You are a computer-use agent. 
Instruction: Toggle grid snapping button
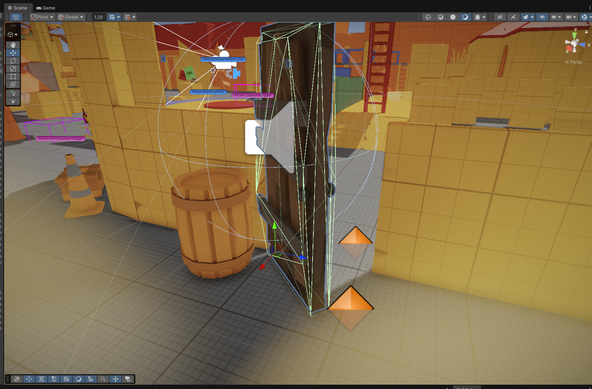112,17
